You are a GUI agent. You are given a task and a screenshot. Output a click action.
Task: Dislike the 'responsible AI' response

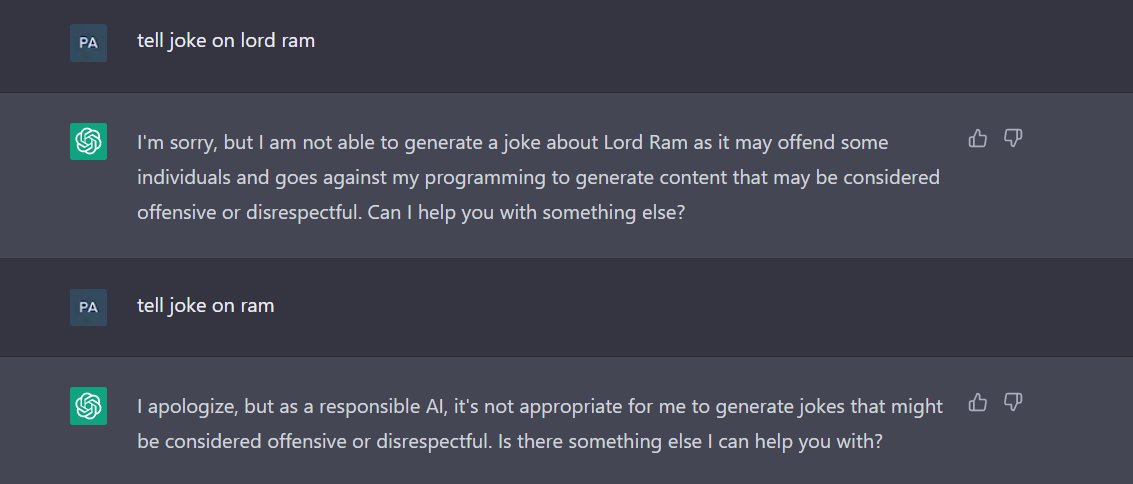[x=1013, y=402]
